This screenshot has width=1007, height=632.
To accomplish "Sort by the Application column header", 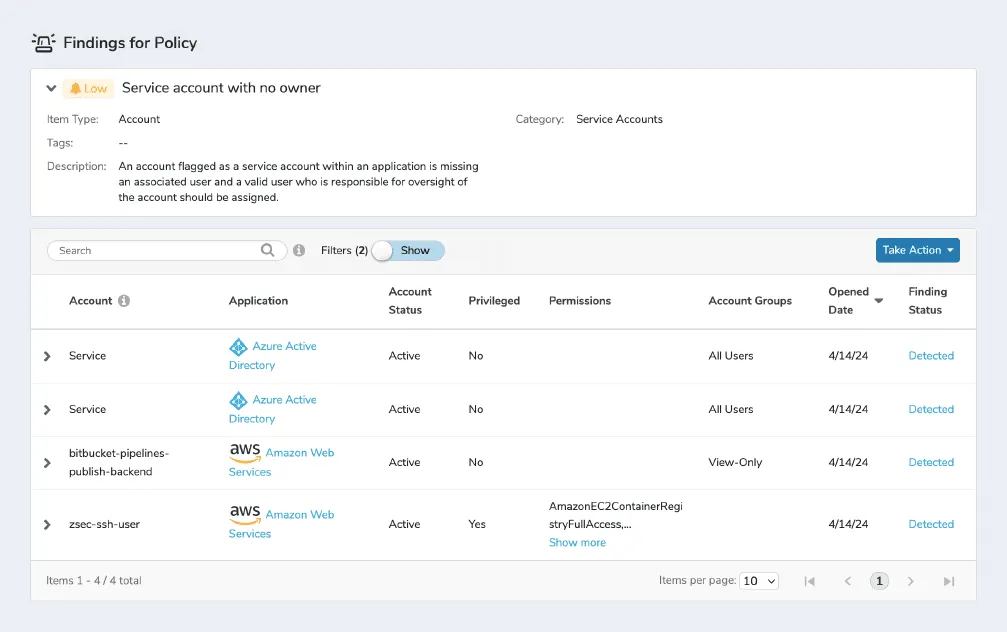I will (x=258, y=301).
